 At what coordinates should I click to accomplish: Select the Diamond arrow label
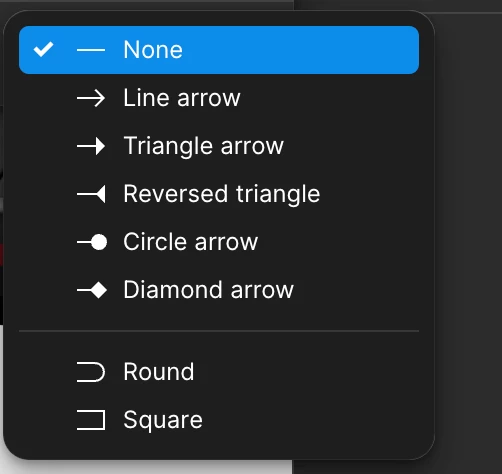[209, 290]
